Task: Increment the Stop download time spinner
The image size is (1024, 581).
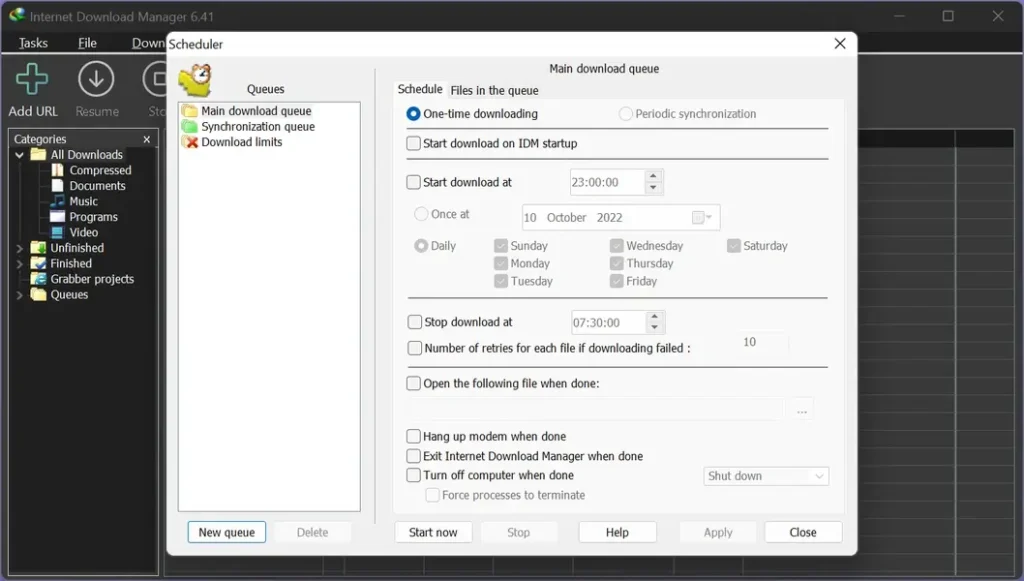Action: pyautogui.click(x=655, y=317)
